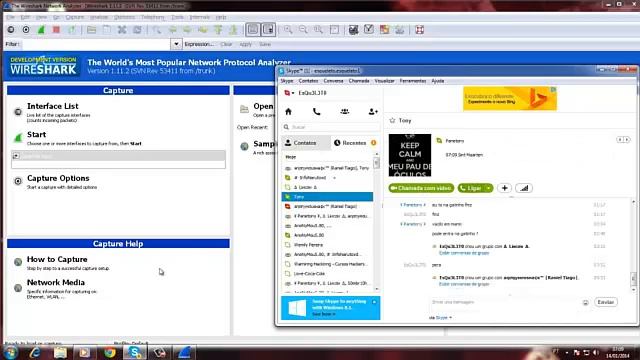Click the Skype add contact icon

(x=373, y=111)
